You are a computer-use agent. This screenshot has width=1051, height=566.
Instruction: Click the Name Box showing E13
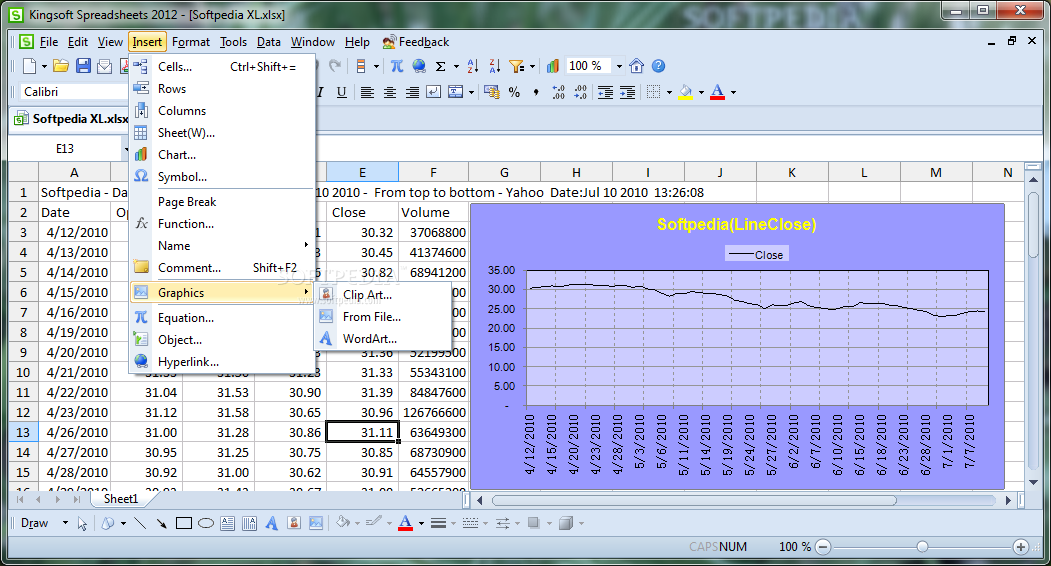[65, 148]
